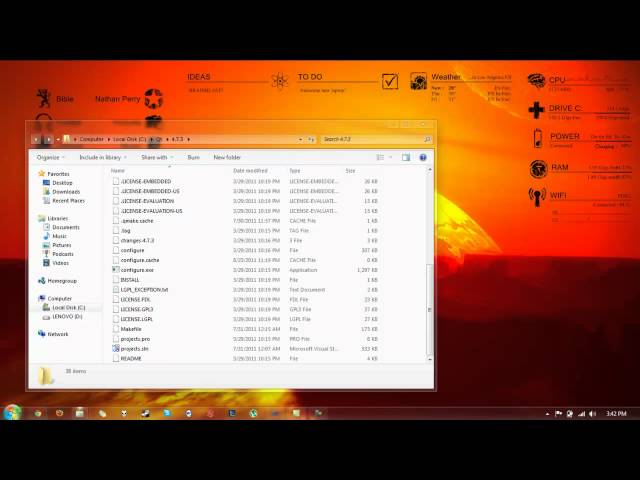The height and width of the screenshot is (480, 640).
Task: Select the INSTALL file
Action: click(130, 280)
